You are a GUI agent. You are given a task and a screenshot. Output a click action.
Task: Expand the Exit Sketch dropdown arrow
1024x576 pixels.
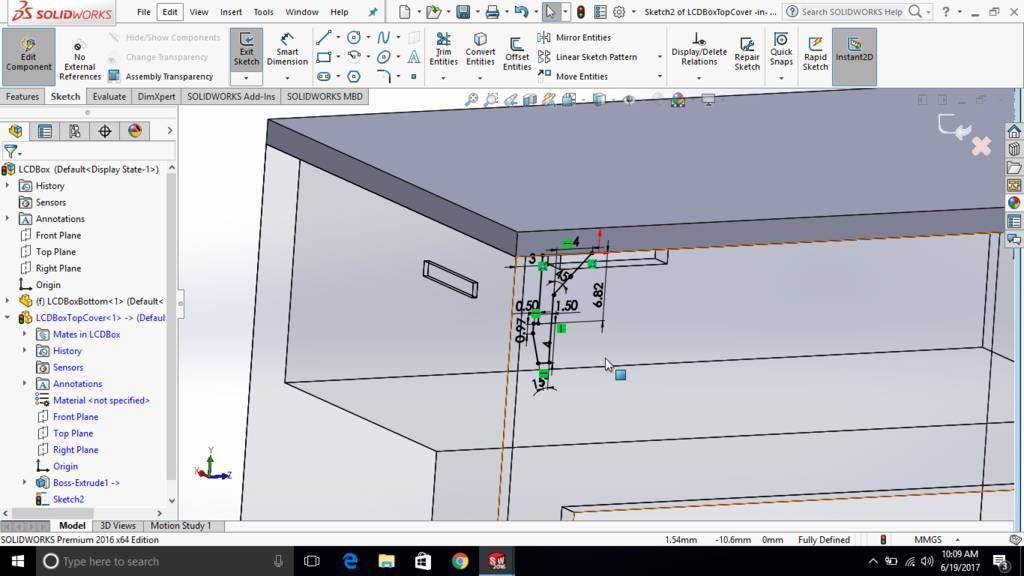pyautogui.click(x=246, y=78)
